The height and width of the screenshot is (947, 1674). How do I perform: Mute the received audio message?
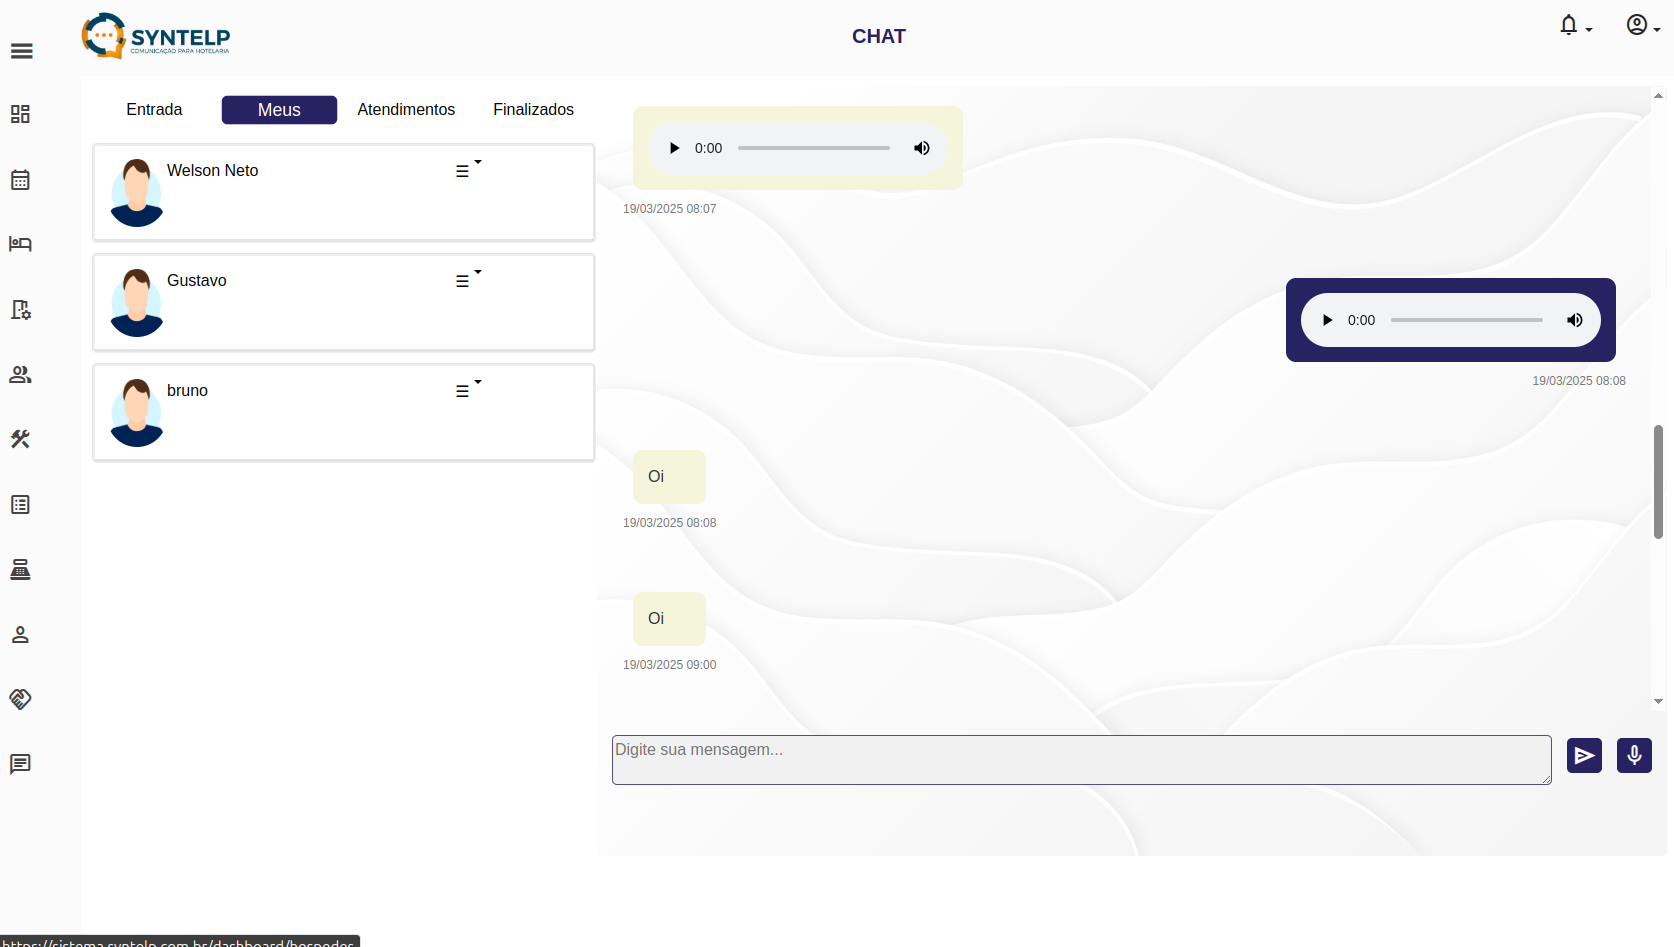click(922, 148)
